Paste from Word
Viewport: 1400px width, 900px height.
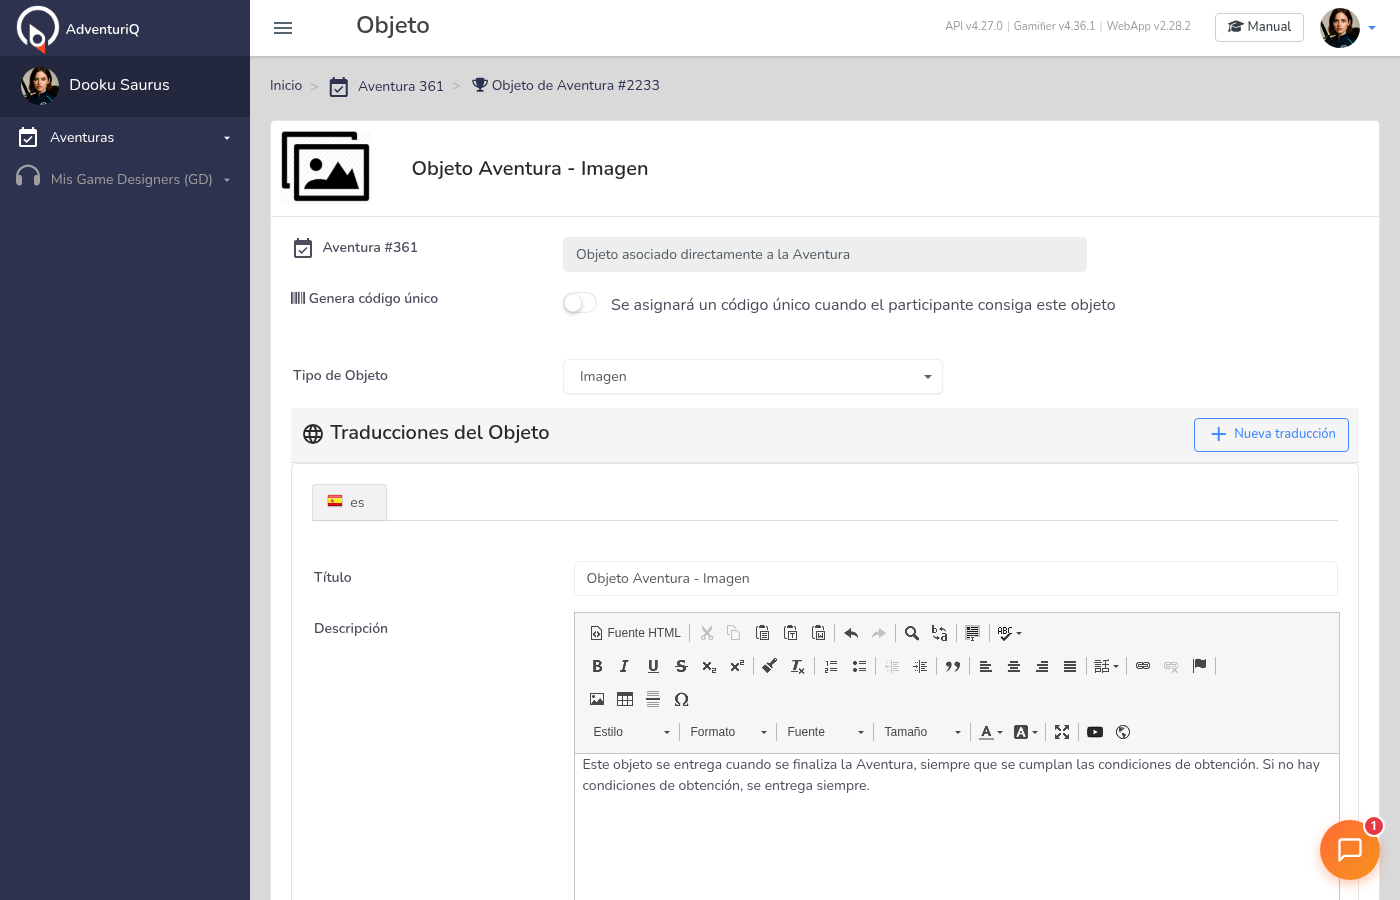tap(818, 633)
